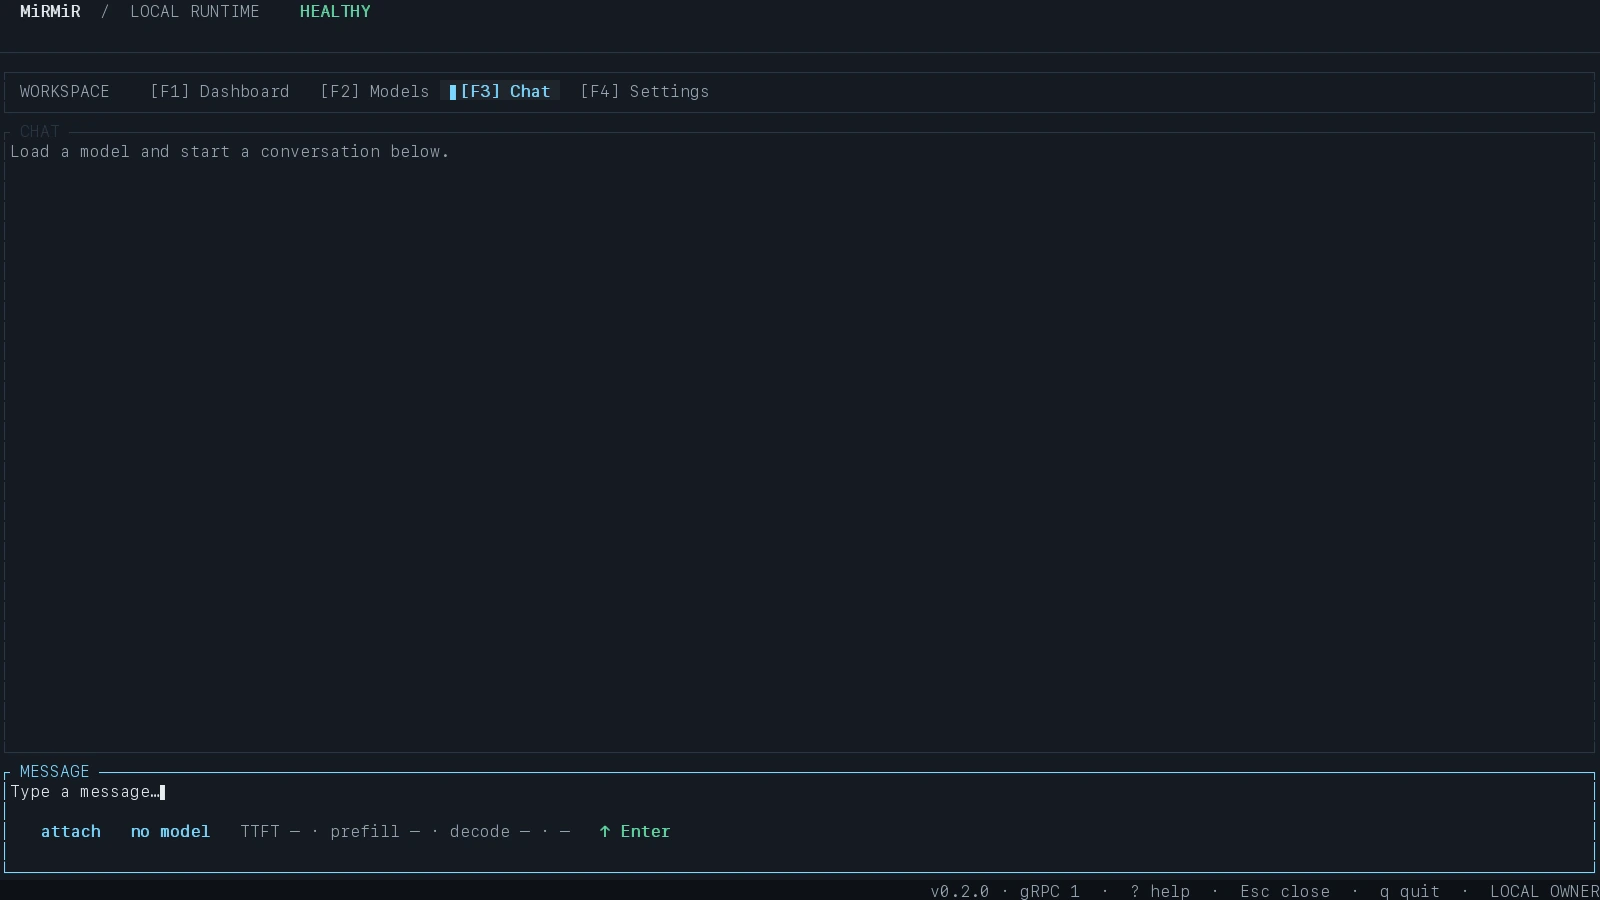The width and height of the screenshot is (1600, 900).
Task: Click 'q quit' in the status bar
Action: click(1409, 891)
